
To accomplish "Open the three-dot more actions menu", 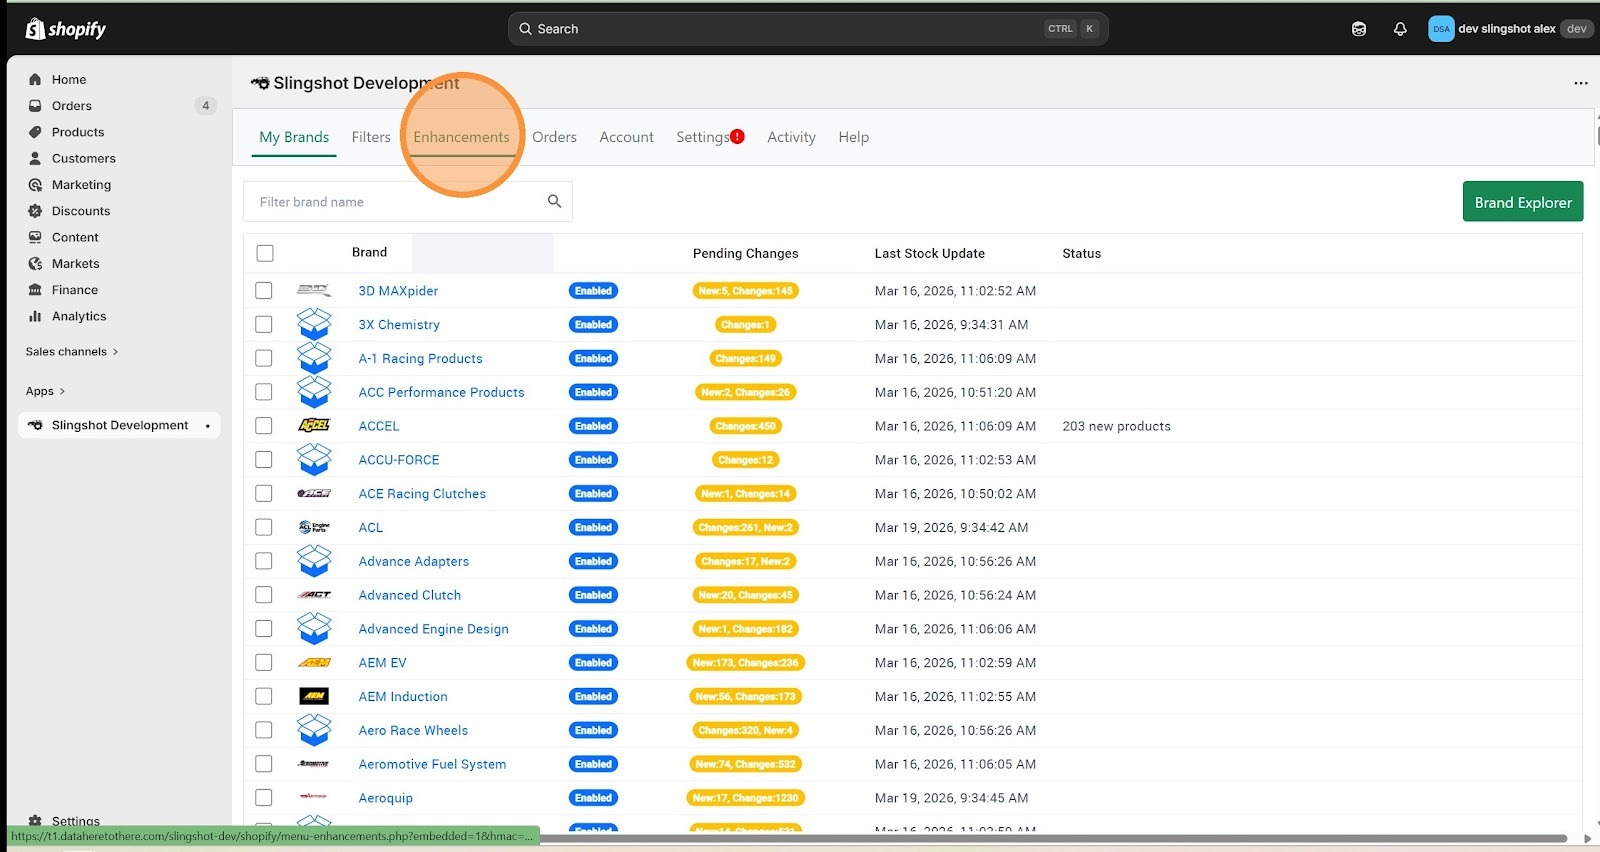I will pos(1580,83).
